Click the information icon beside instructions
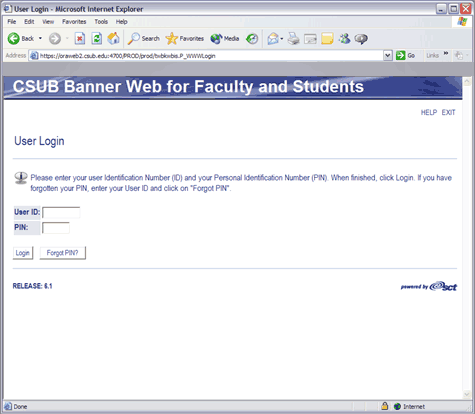 click(21, 178)
